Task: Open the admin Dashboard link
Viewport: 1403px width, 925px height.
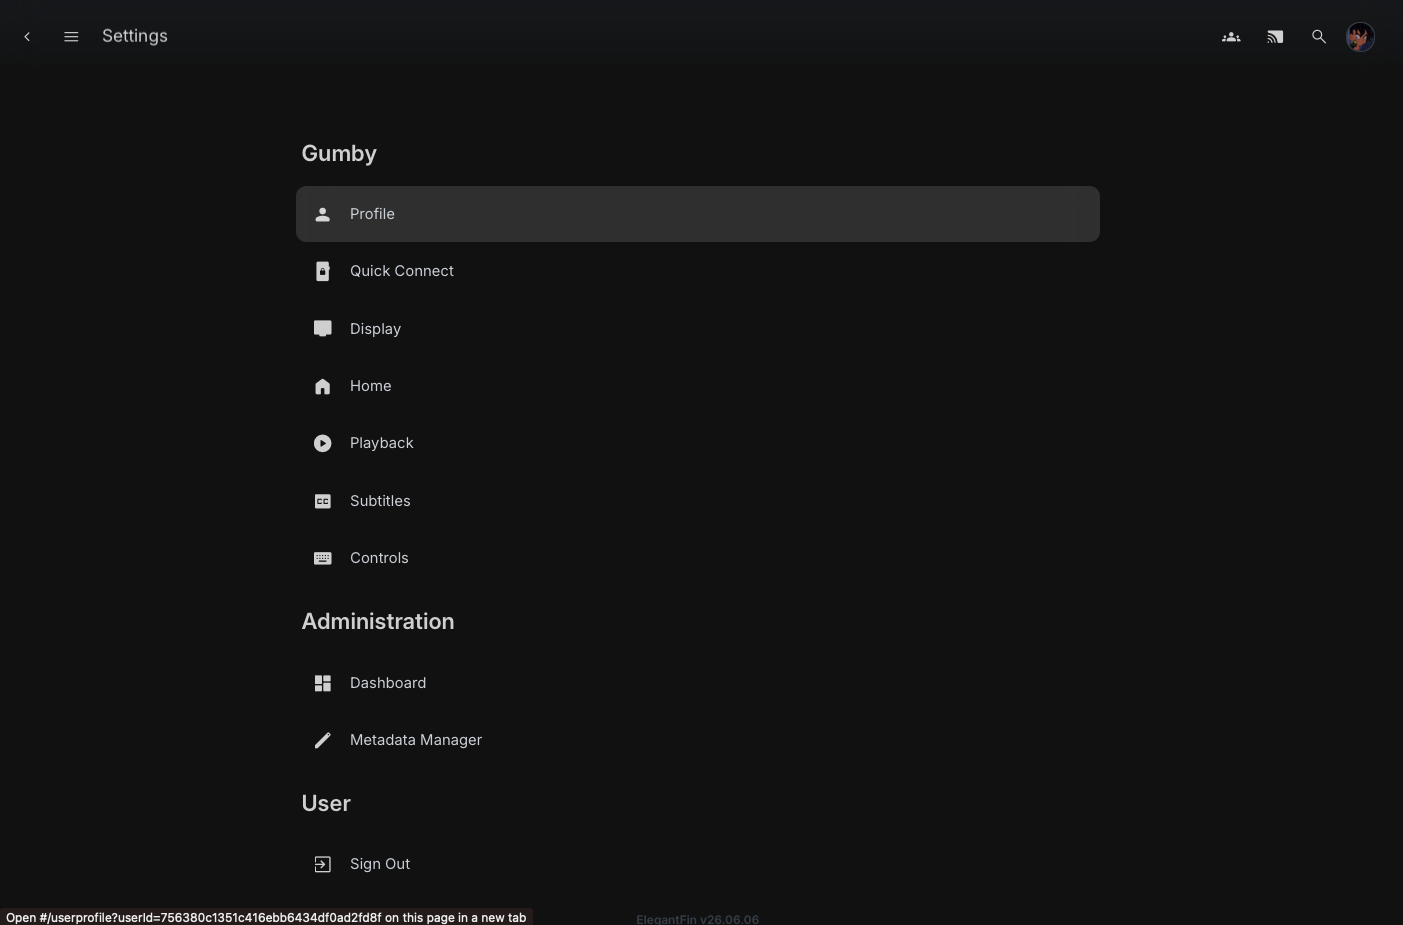Action: tap(698, 683)
